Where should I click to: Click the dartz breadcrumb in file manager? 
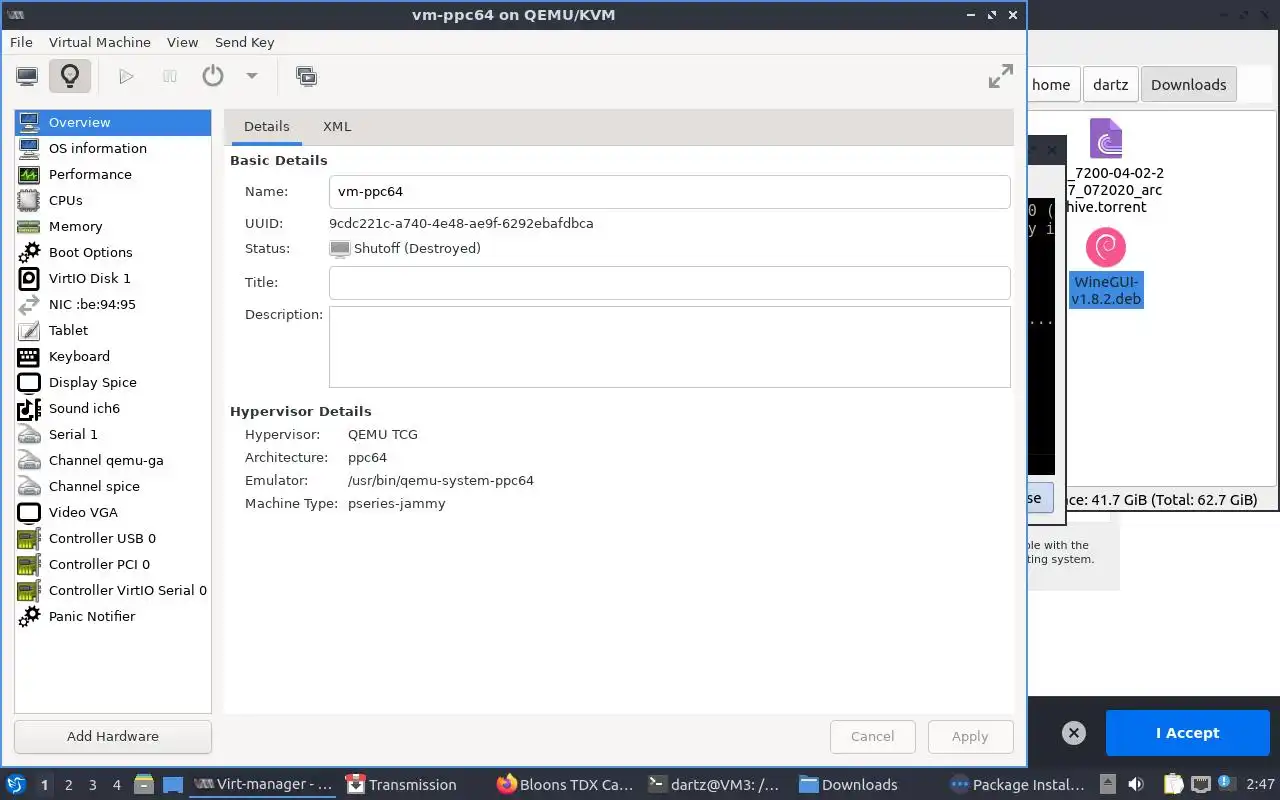[1110, 85]
